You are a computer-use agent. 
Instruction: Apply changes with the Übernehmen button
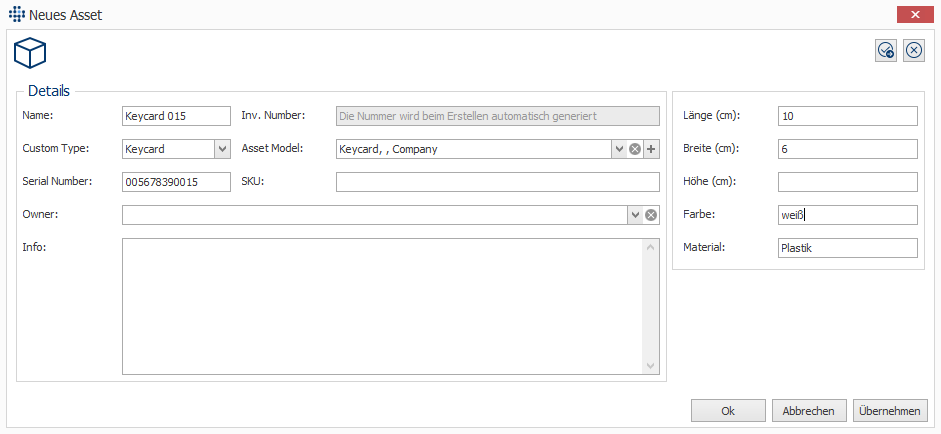tap(892, 411)
